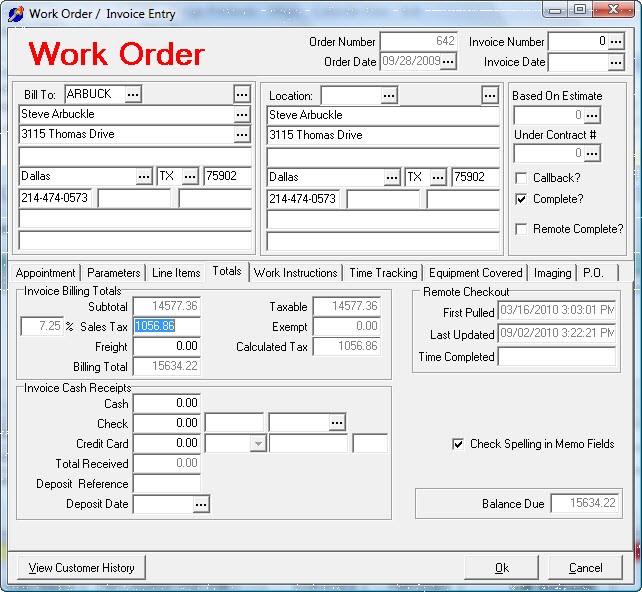Click the Total Received value 0.00
642x592 pixels.
coord(167,463)
